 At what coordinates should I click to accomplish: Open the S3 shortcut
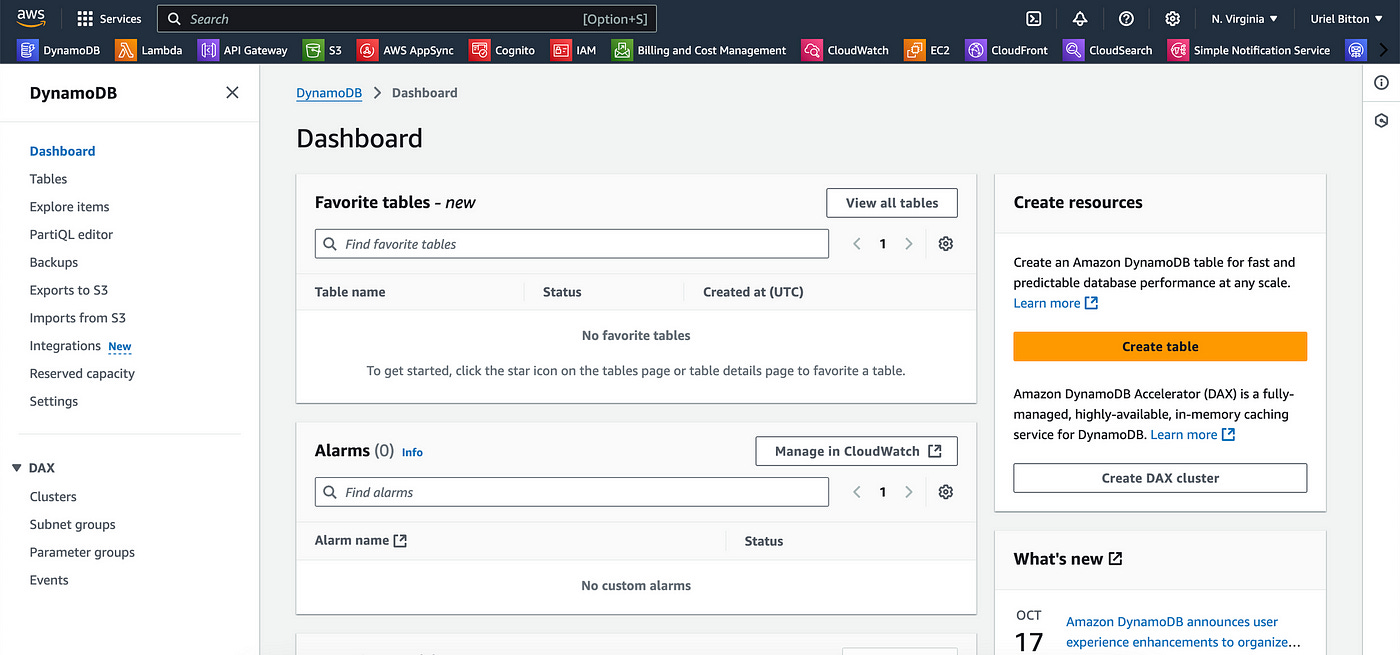pos(323,50)
